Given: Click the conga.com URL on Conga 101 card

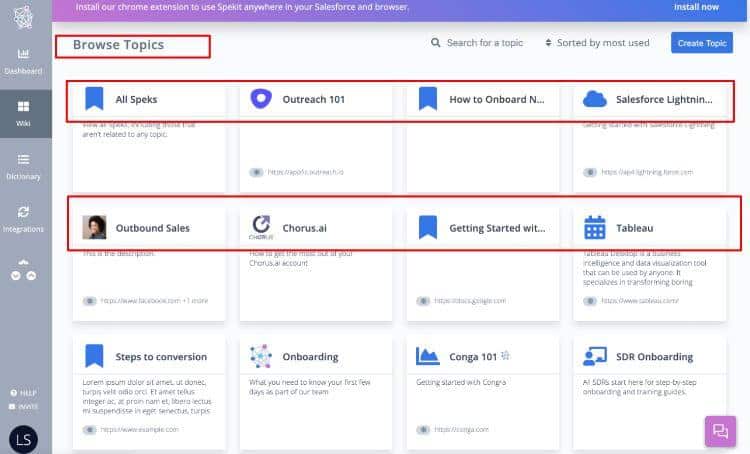Looking at the screenshot, I should point(461,429).
